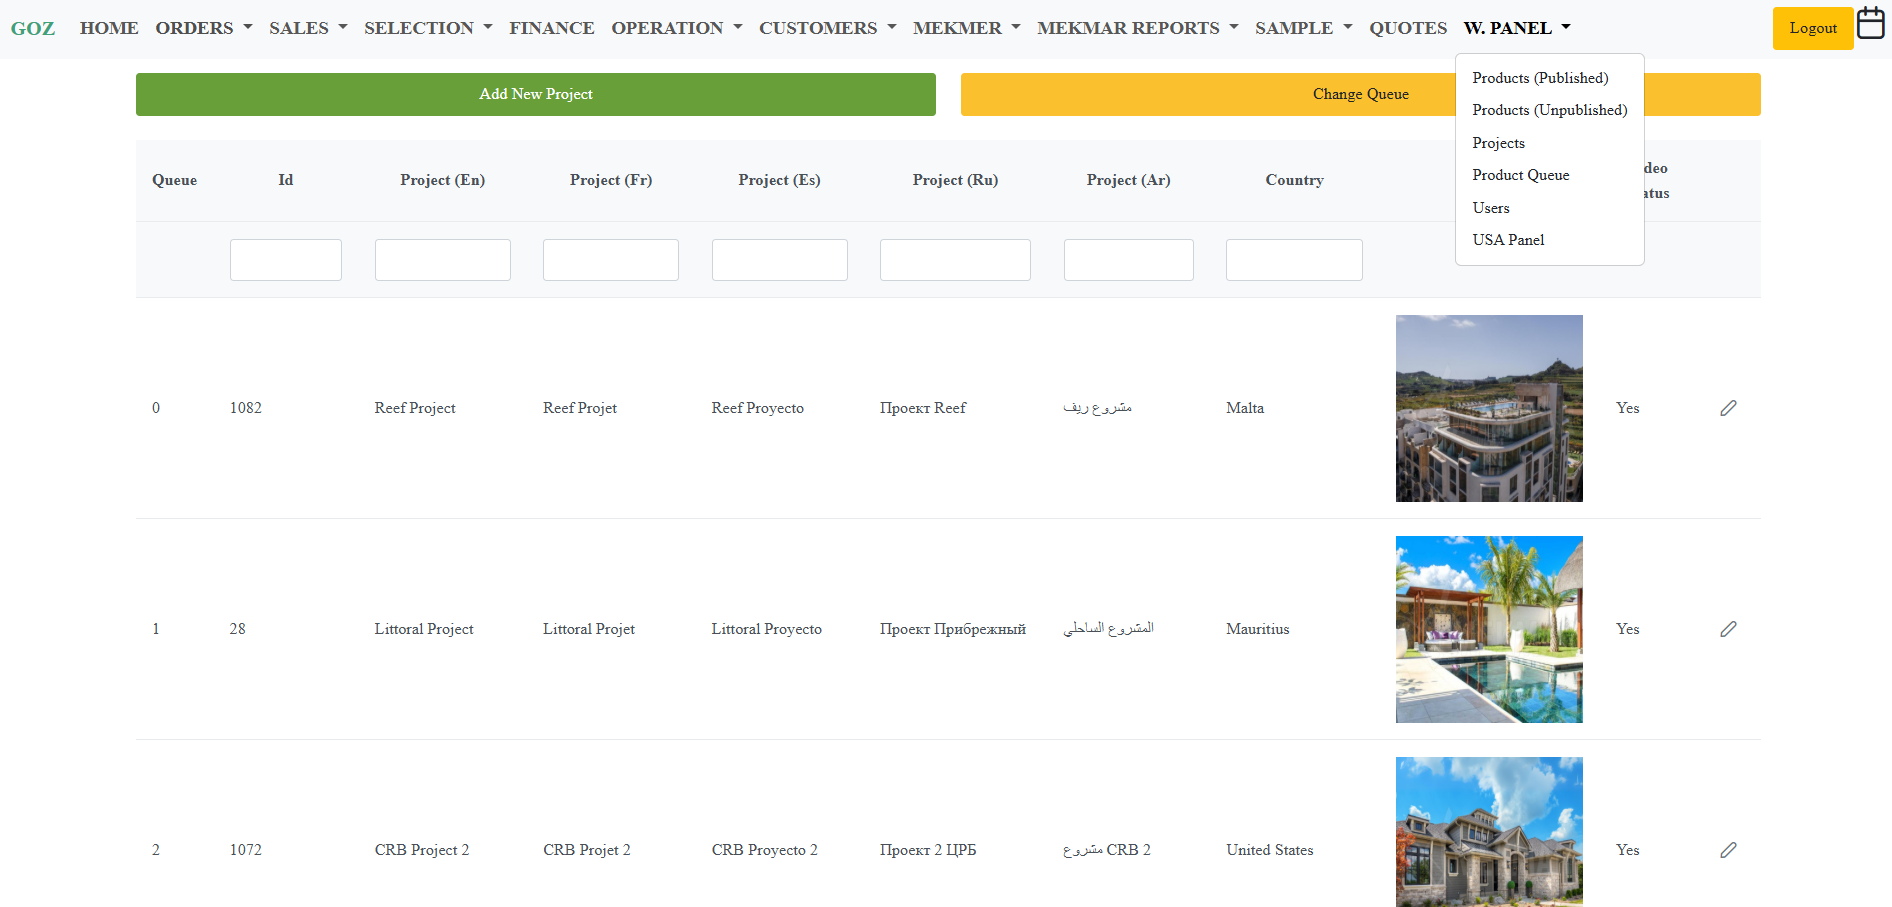
Task: Open the Reef Project building thumbnail
Action: point(1488,408)
